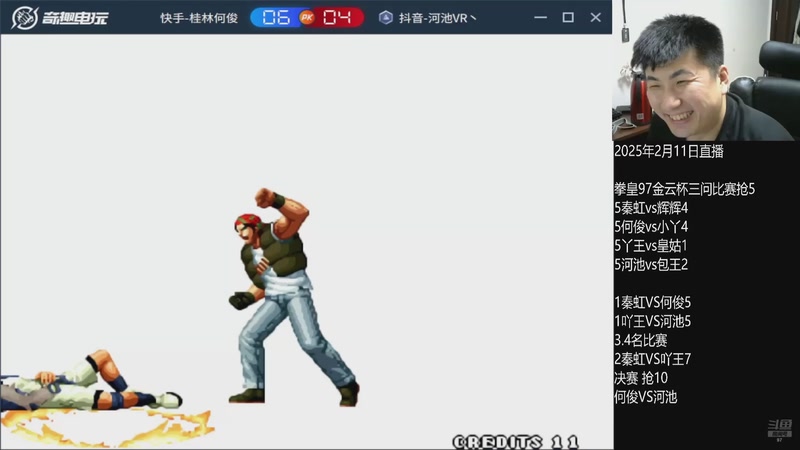Click the 1吖王VS河池5 result line
800x450 pixels.
(x=653, y=321)
